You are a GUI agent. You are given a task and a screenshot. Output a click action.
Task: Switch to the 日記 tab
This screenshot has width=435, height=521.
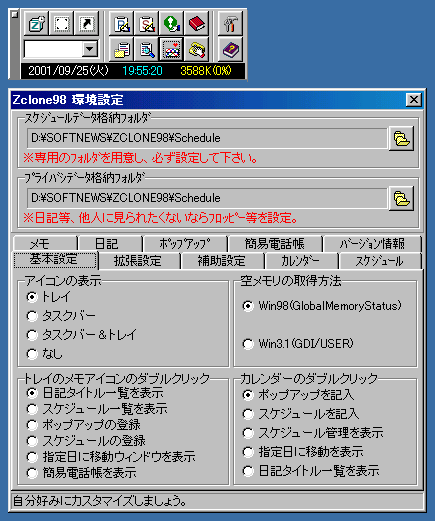[x=110, y=244]
